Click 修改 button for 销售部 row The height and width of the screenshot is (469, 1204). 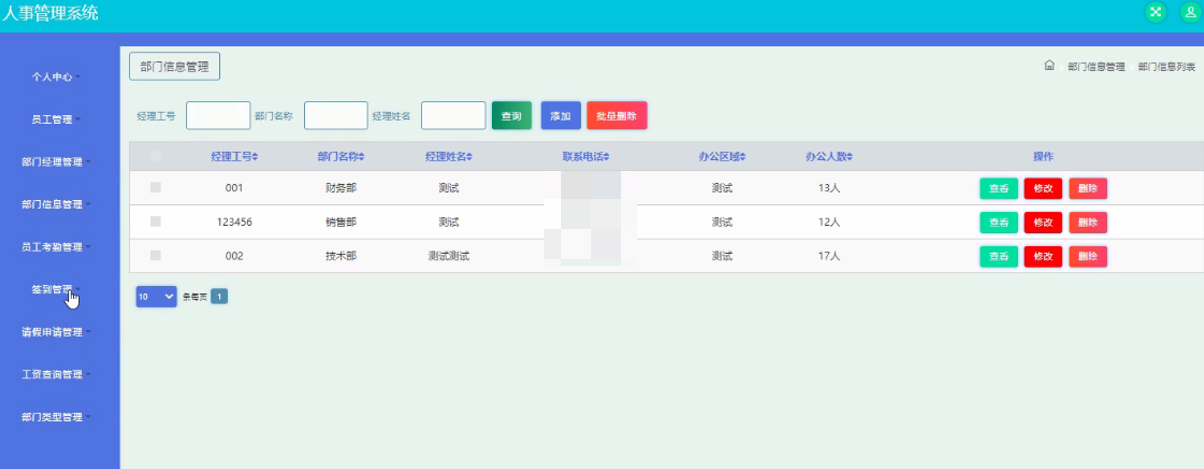coord(1043,222)
